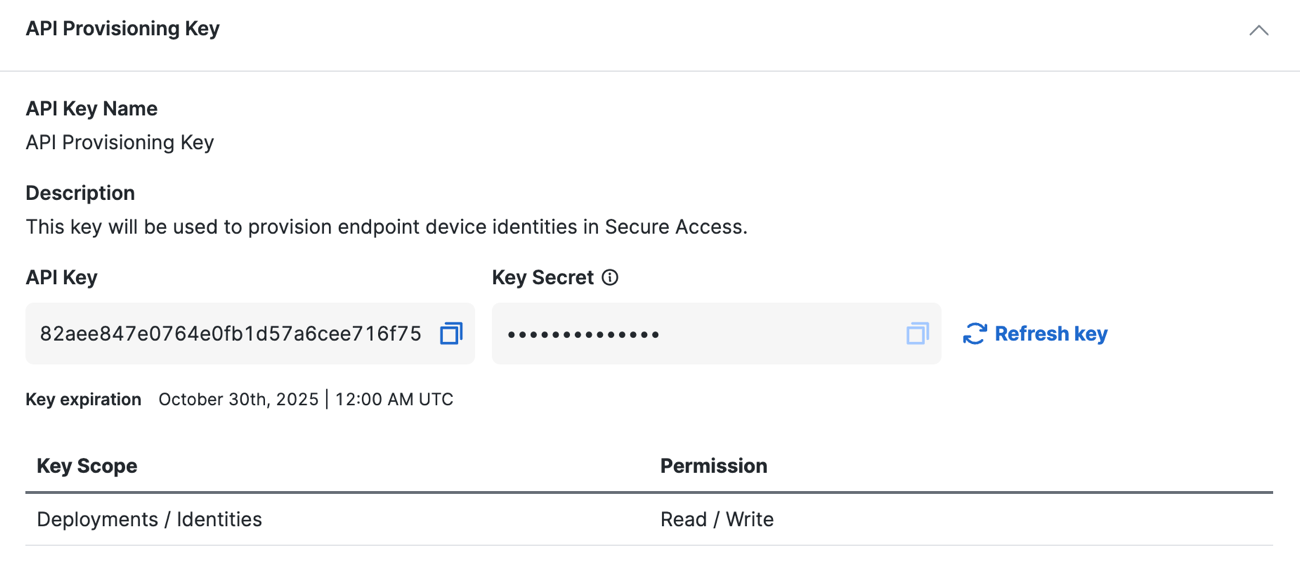This screenshot has height=570, width=1300.
Task: Click the Key Scope column header
Action: coord(87,466)
